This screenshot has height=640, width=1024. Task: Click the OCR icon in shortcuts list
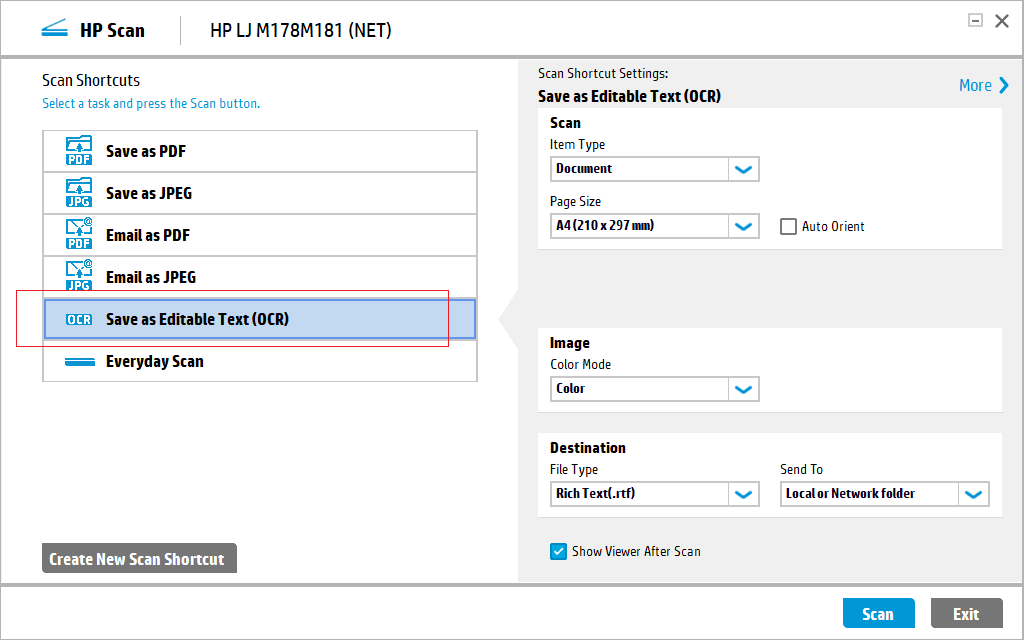pos(78,320)
